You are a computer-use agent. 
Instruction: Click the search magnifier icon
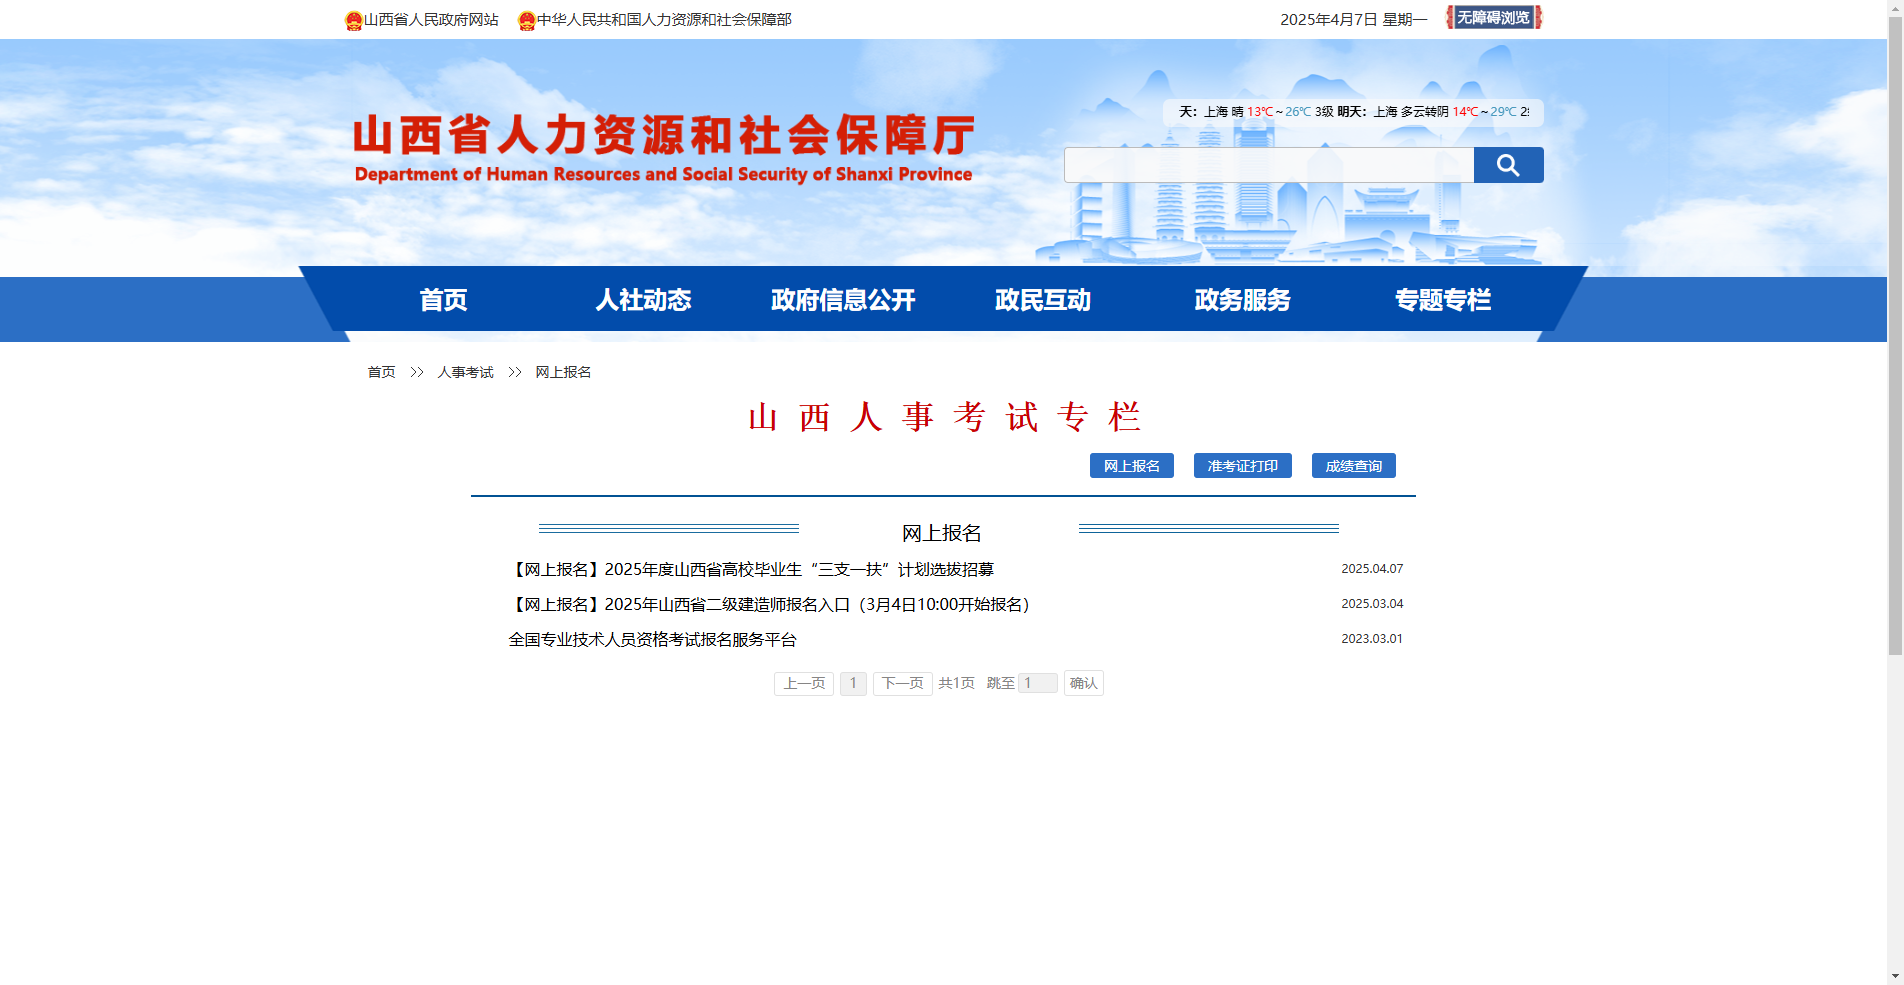point(1508,164)
